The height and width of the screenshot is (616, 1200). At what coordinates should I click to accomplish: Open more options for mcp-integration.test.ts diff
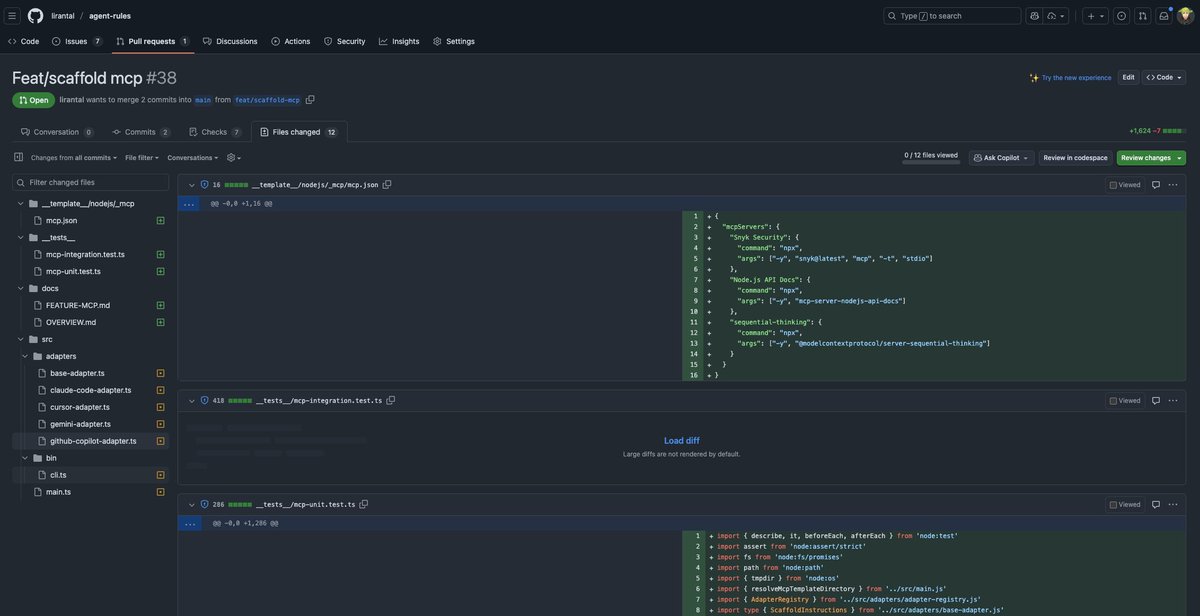point(1173,401)
